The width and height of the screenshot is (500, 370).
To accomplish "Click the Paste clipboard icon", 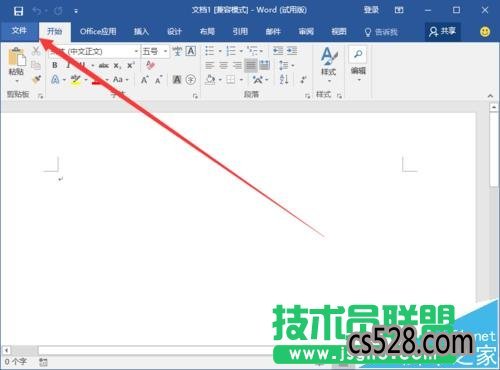I will [17, 56].
